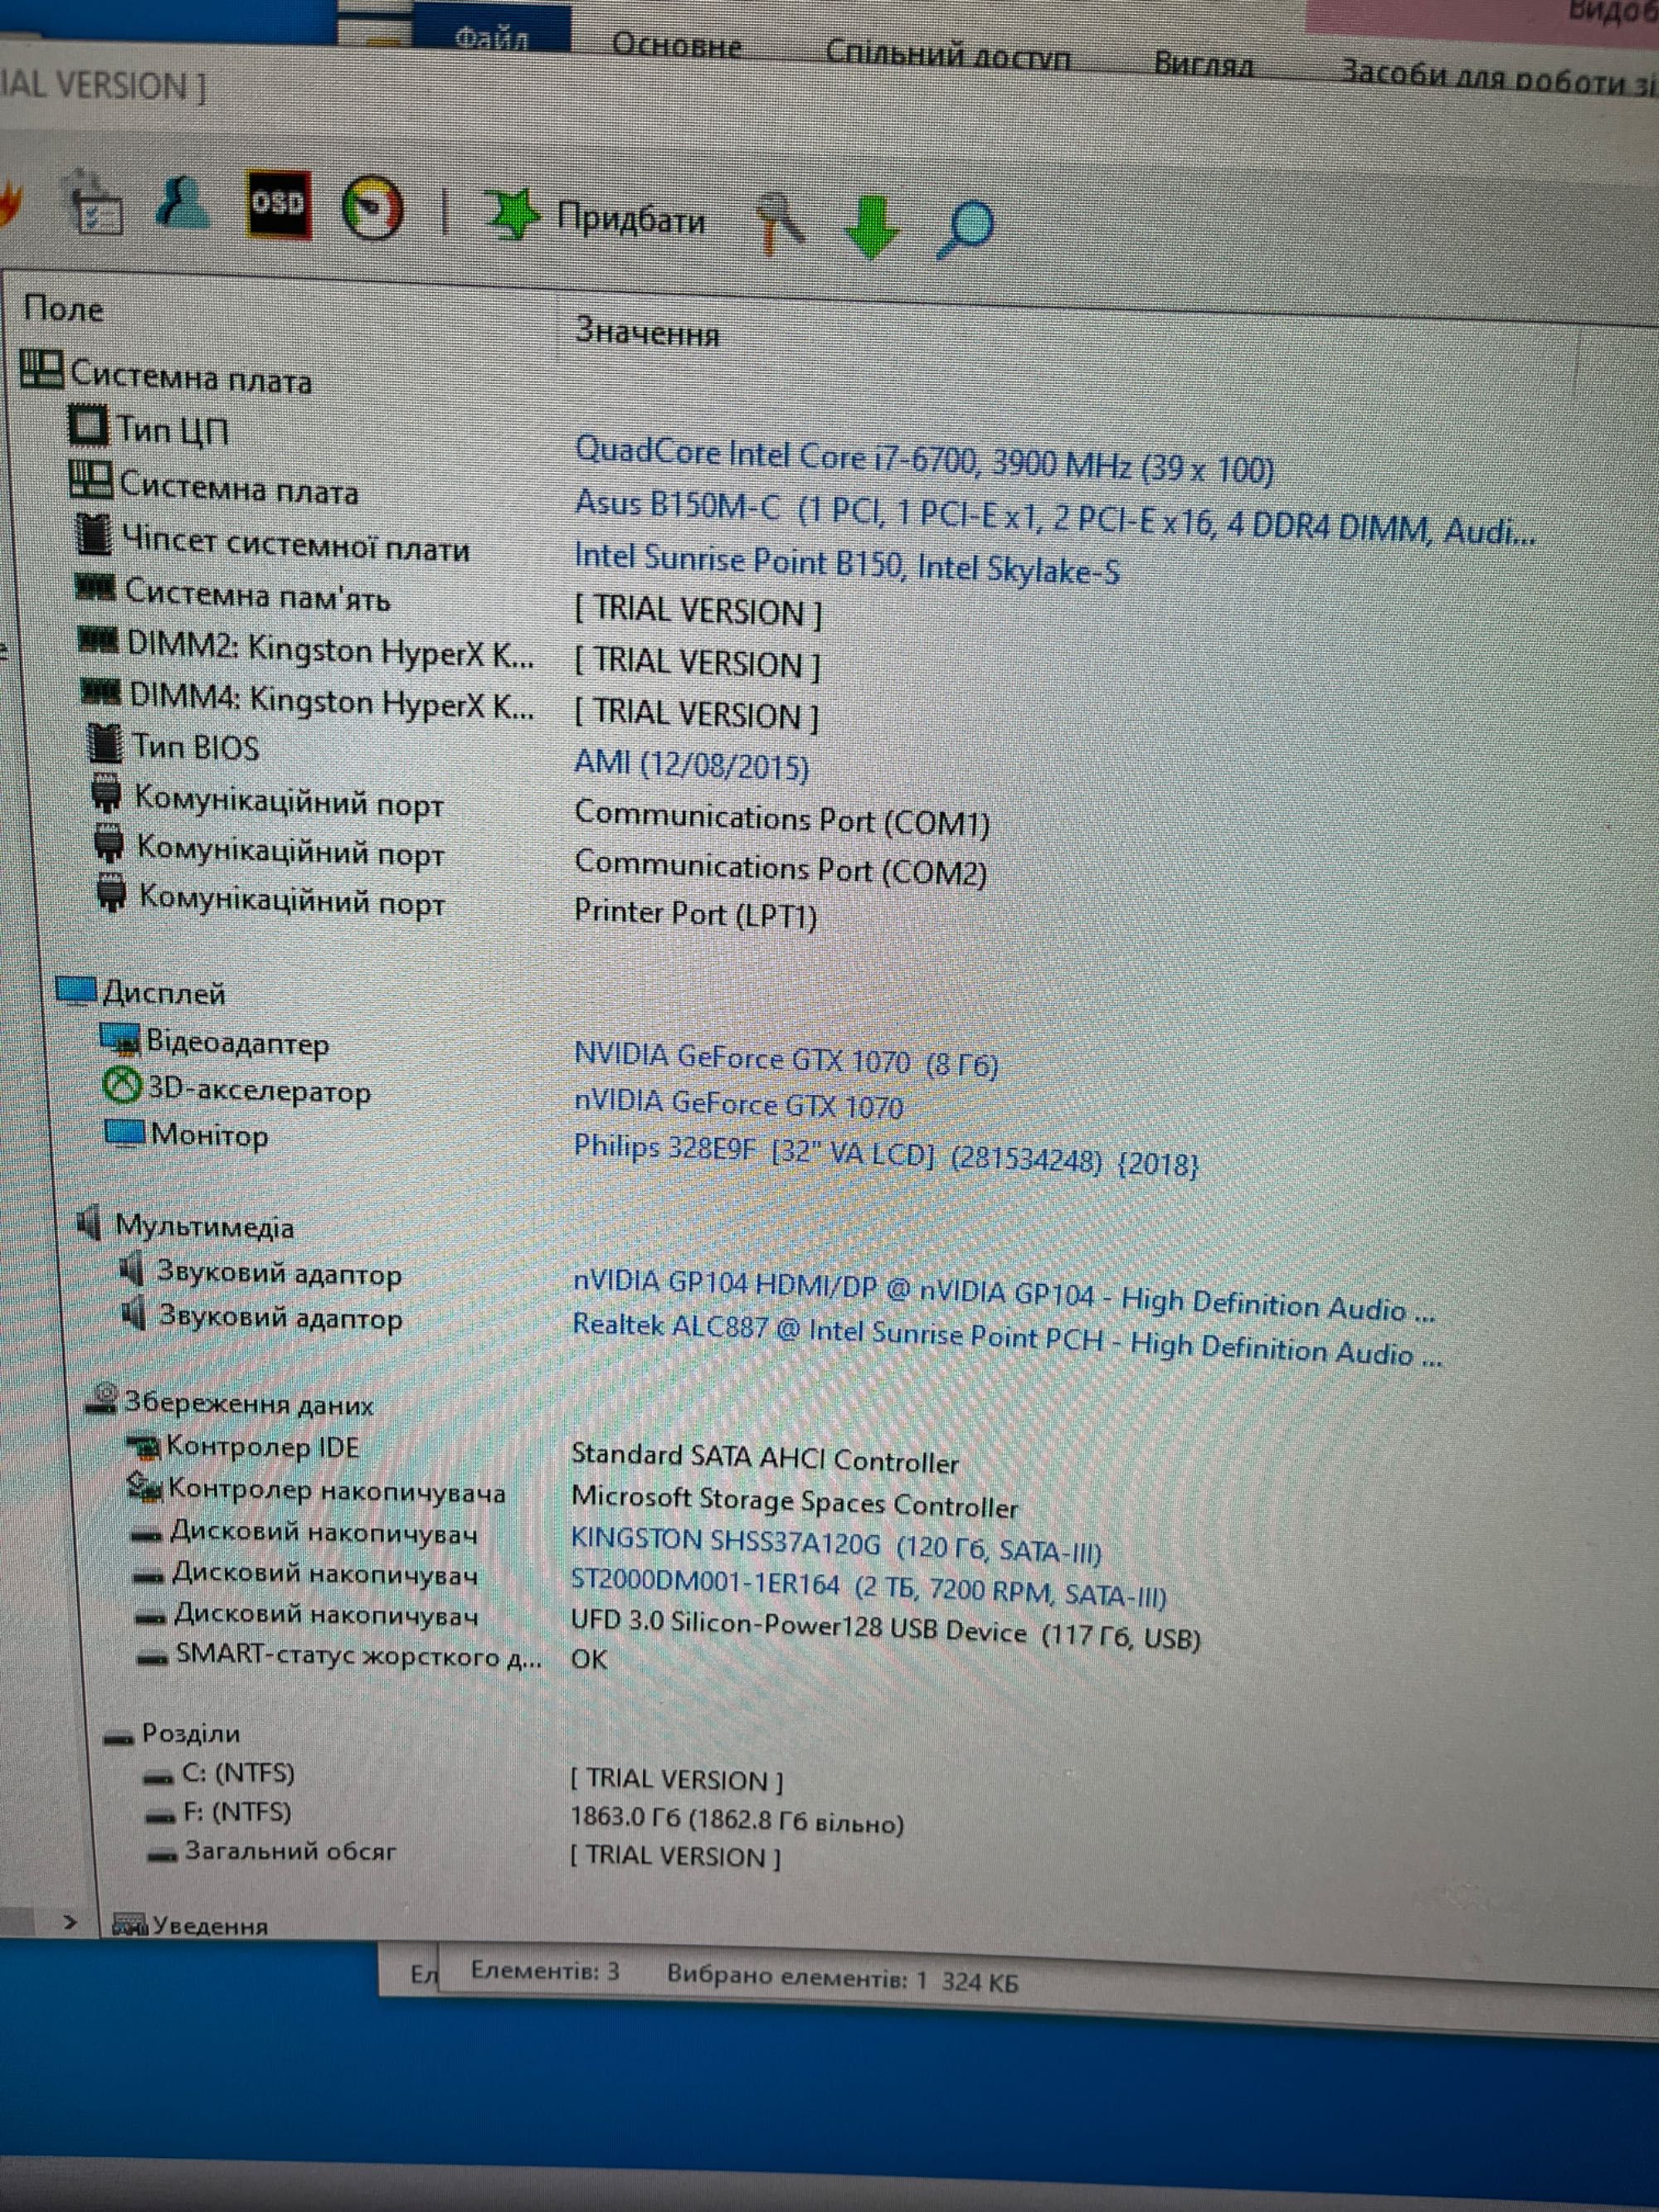This screenshot has height=2212, width=1659.
Task: Click the C: (NTFS) partition icon
Action: point(158,1777)
